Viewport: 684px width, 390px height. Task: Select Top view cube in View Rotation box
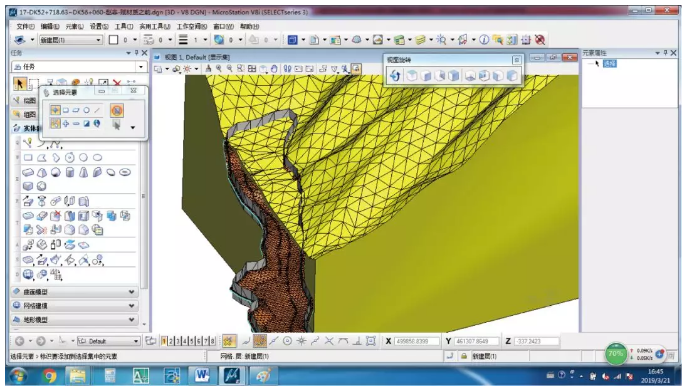[x=411, y=75]
